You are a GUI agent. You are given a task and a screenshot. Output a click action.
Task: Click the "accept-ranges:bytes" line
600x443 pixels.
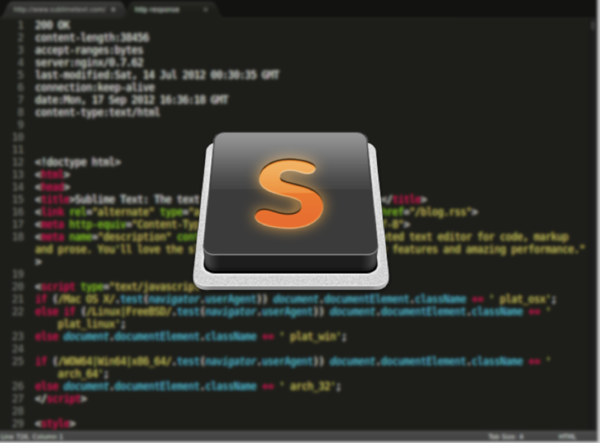click(x=89, y=50)
